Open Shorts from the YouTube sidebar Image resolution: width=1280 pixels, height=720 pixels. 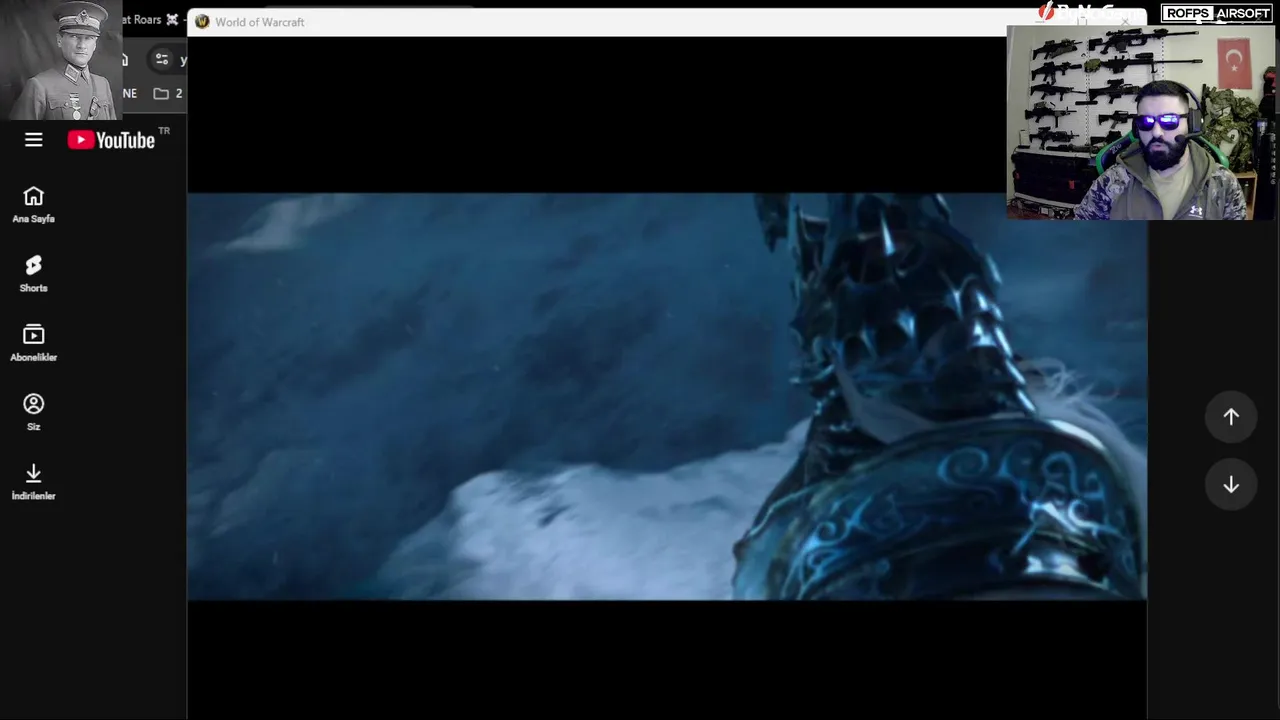[34, 274]
